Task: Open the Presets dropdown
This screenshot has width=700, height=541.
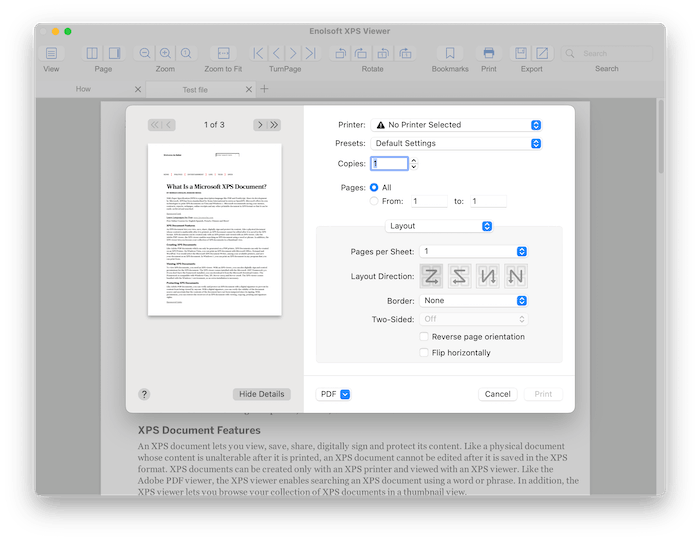Action: point(456,143)
